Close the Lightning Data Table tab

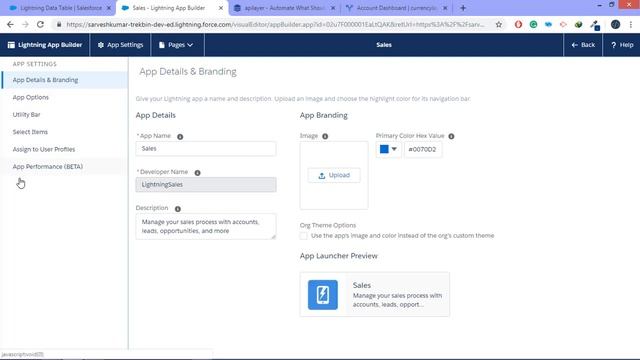point(109,8)
